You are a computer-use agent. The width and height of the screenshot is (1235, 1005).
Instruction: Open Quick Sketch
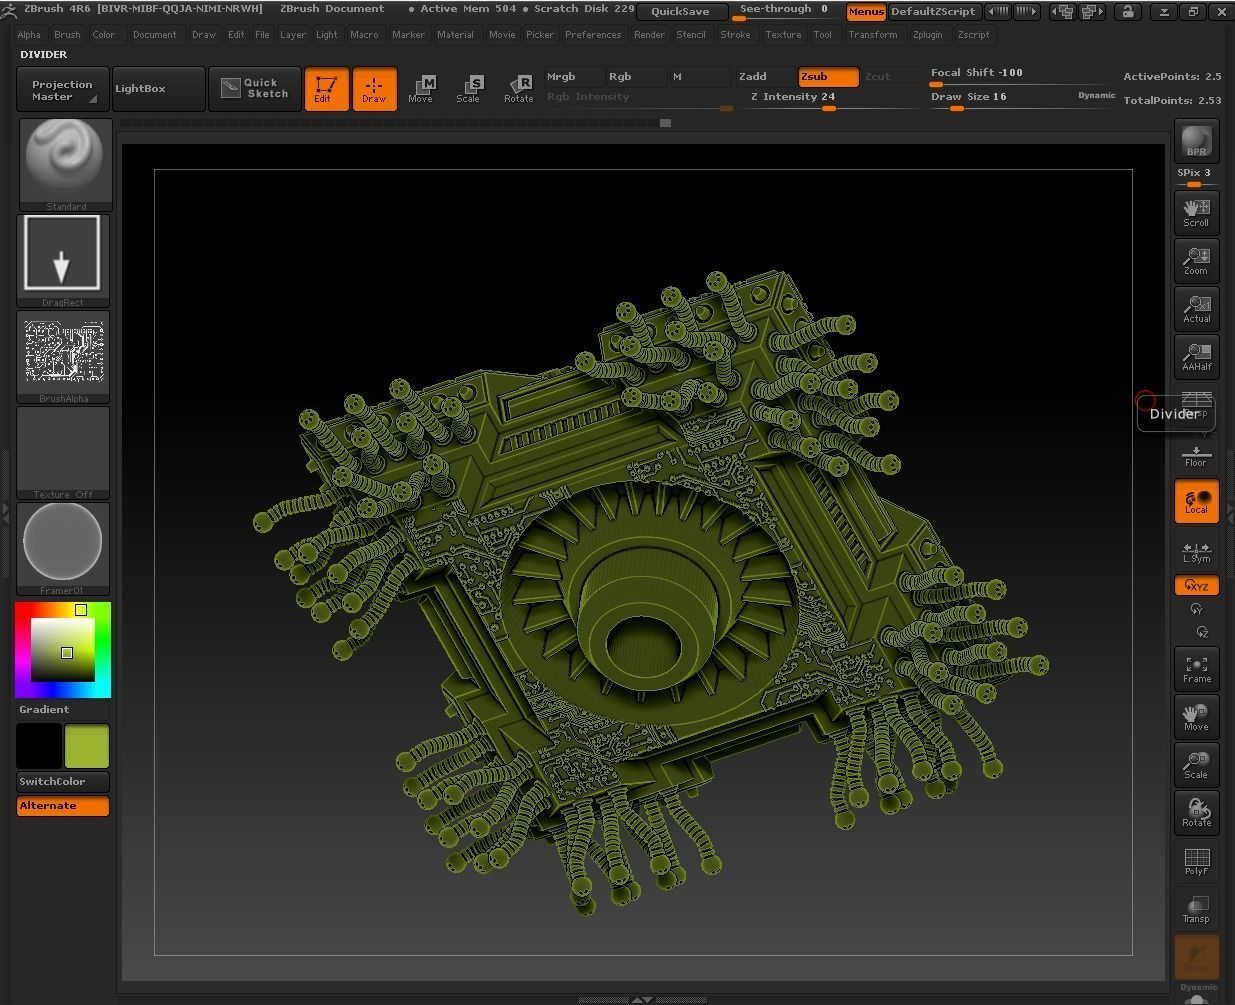pyautogui.click(x=255, y=88)
